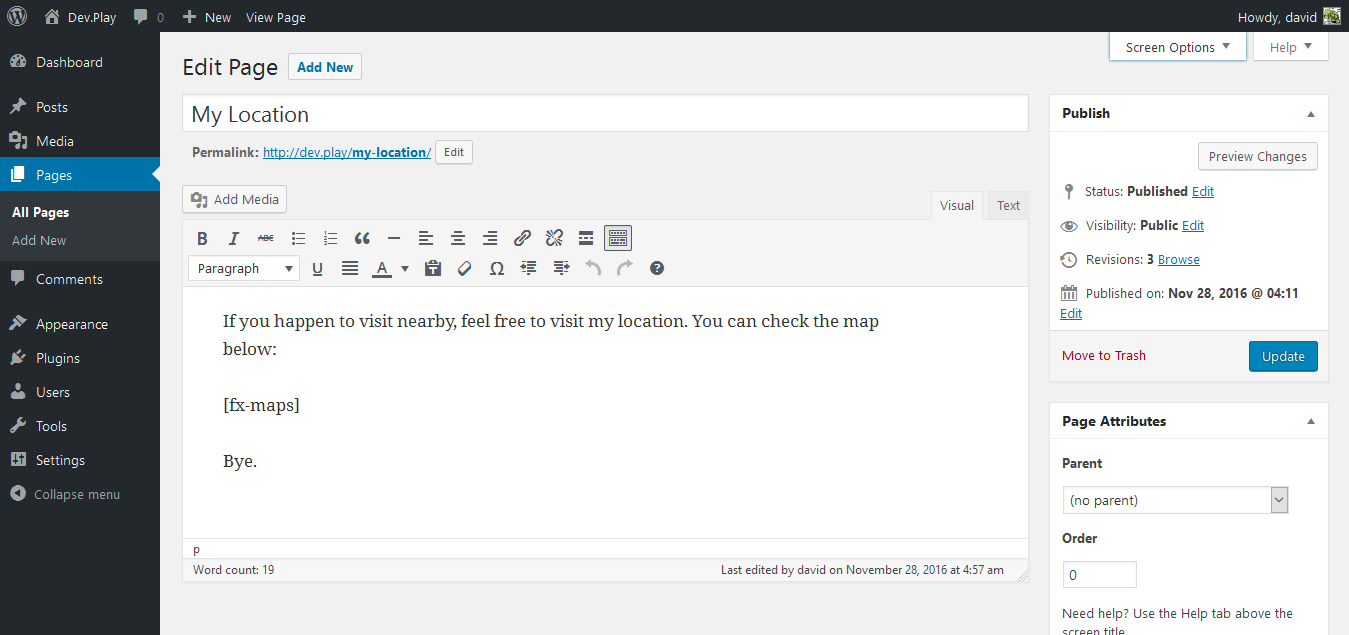Edit the Published status
The width and height of the screenshot is (1349, 635).
pos(1203,191)
